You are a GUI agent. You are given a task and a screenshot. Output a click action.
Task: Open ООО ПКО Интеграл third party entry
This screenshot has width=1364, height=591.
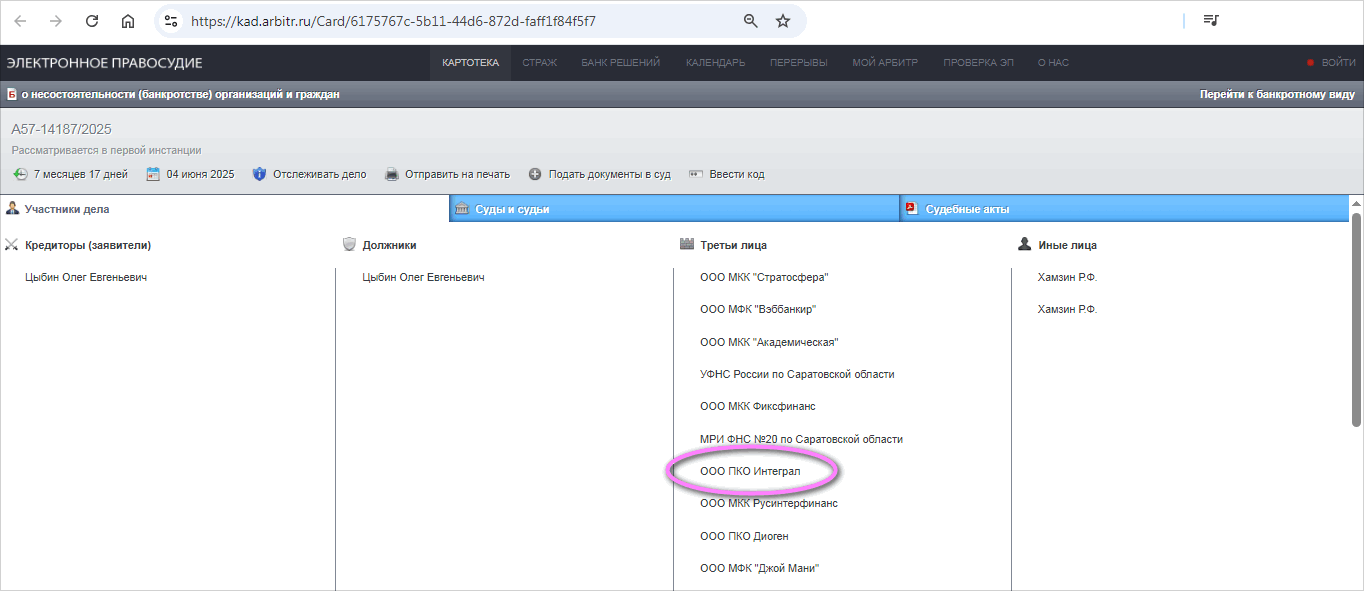click(x=750, y=471)
